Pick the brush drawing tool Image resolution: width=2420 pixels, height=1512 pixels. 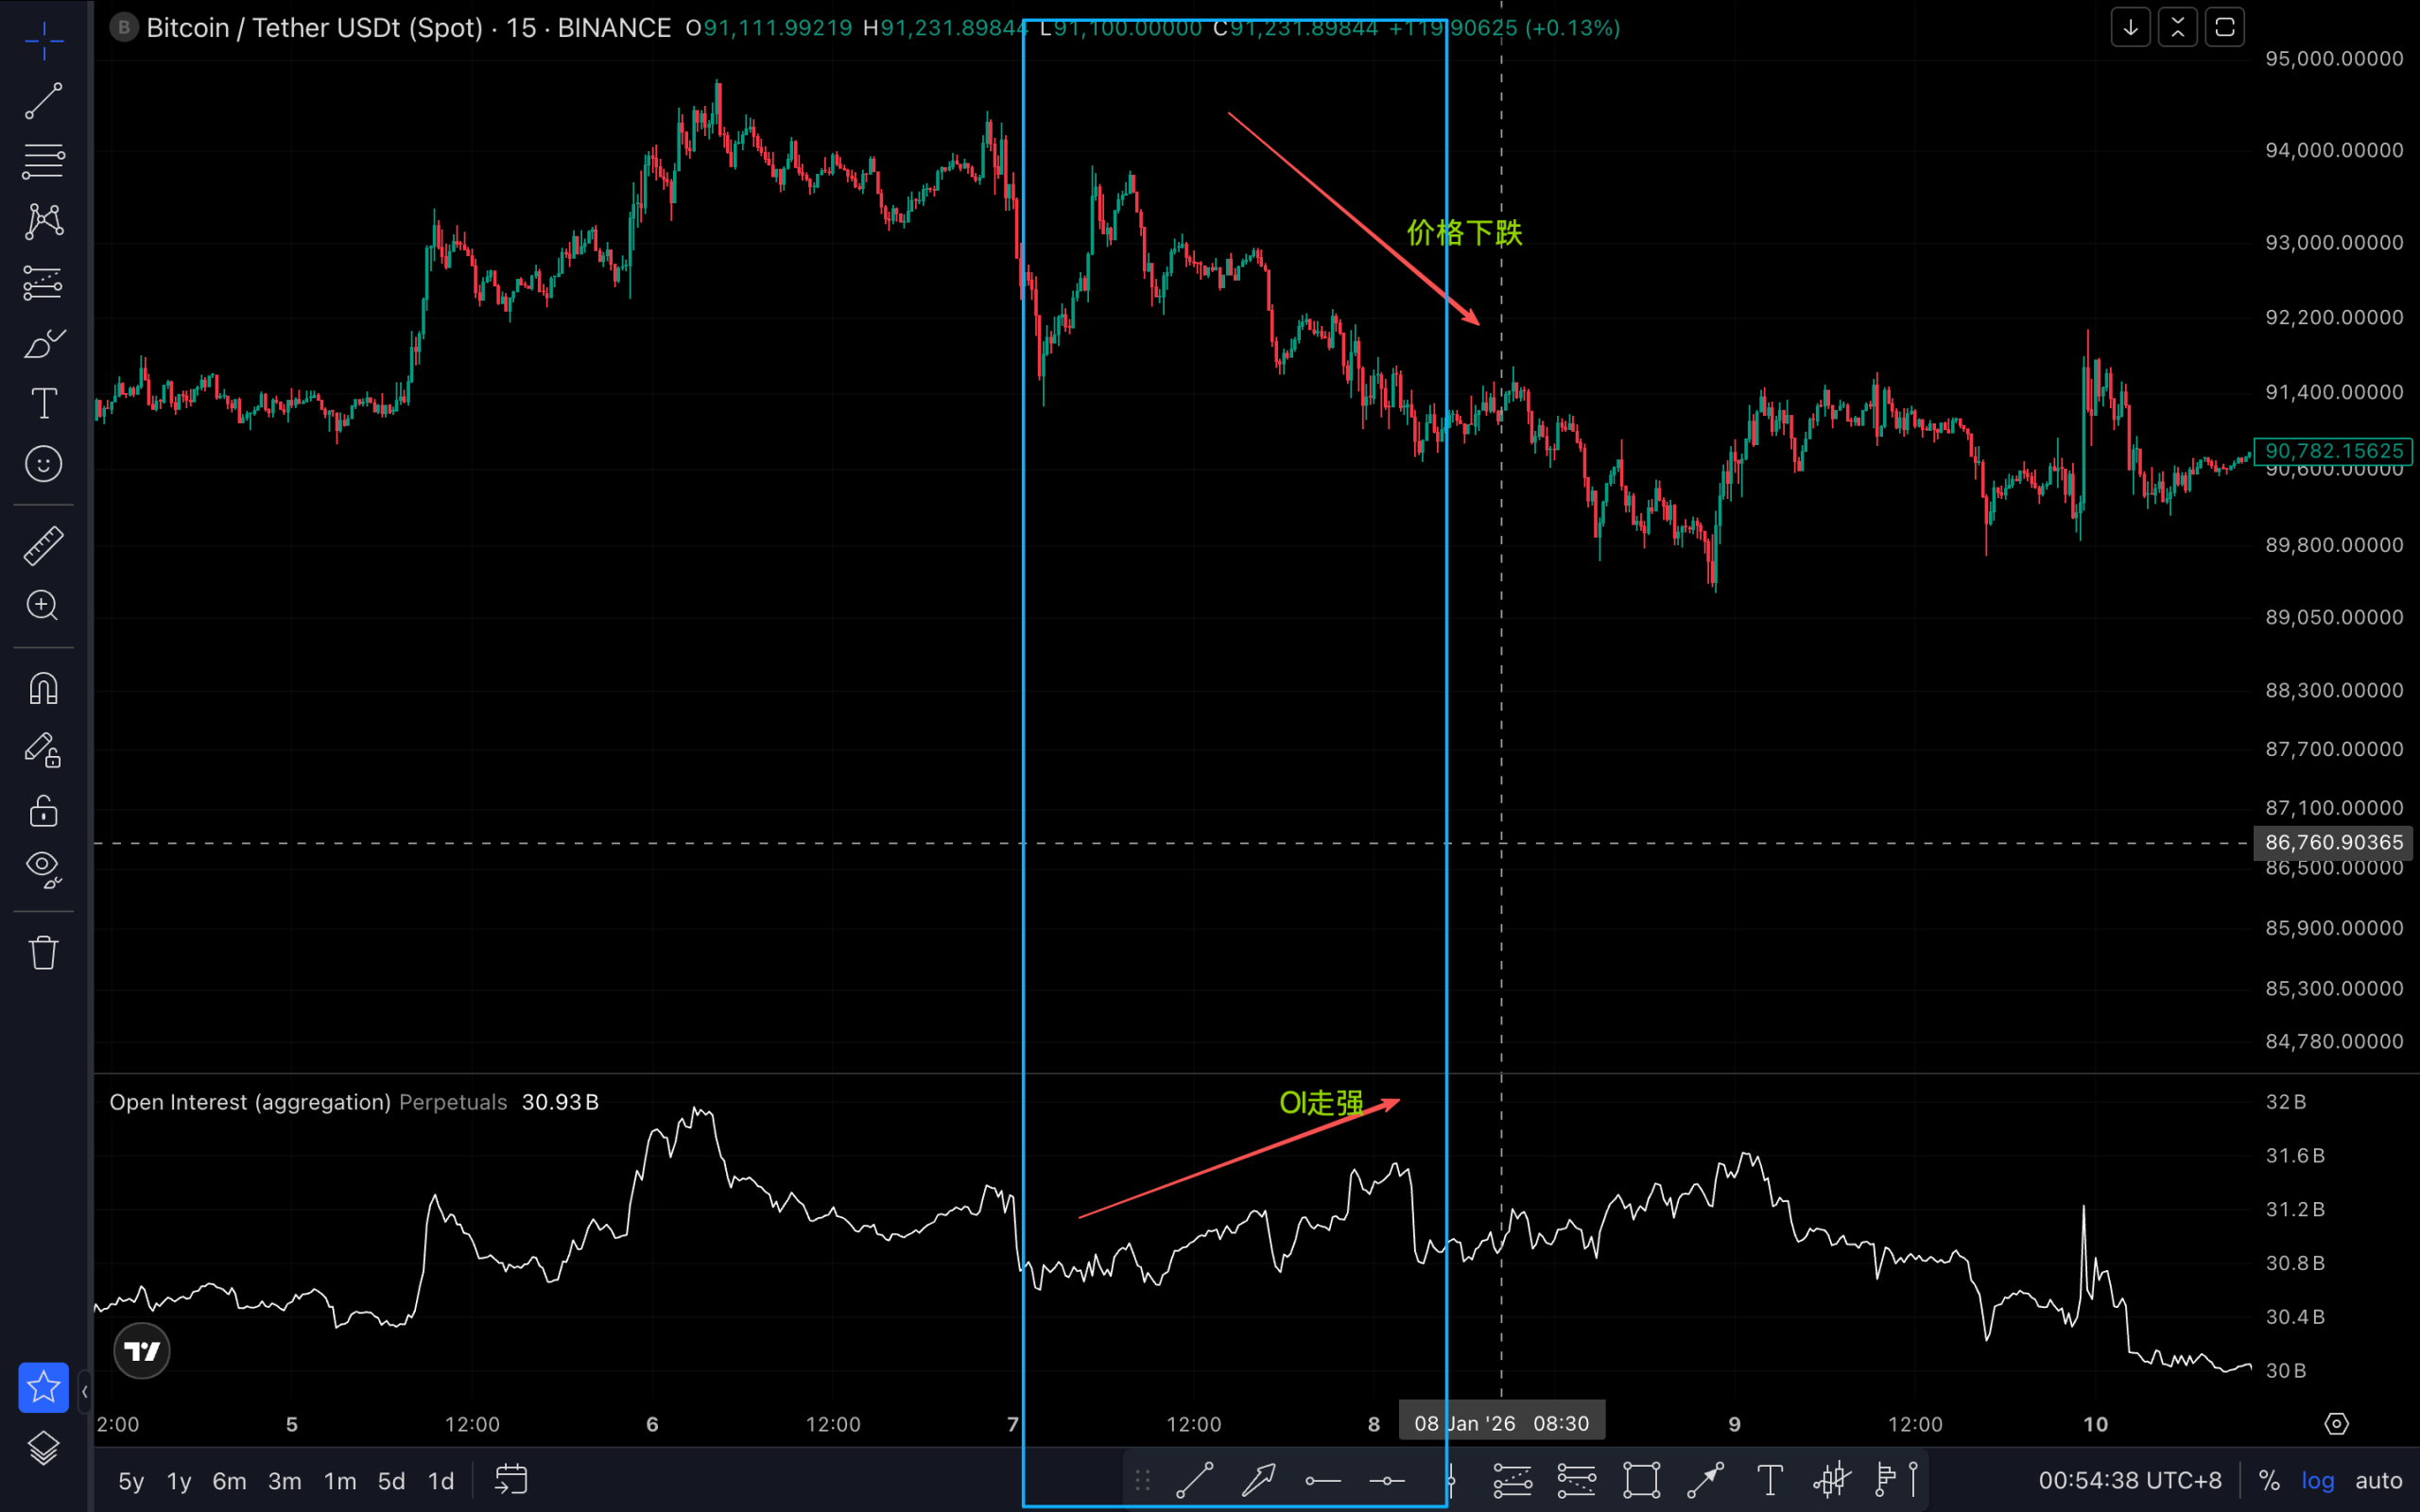pos(43,344)
